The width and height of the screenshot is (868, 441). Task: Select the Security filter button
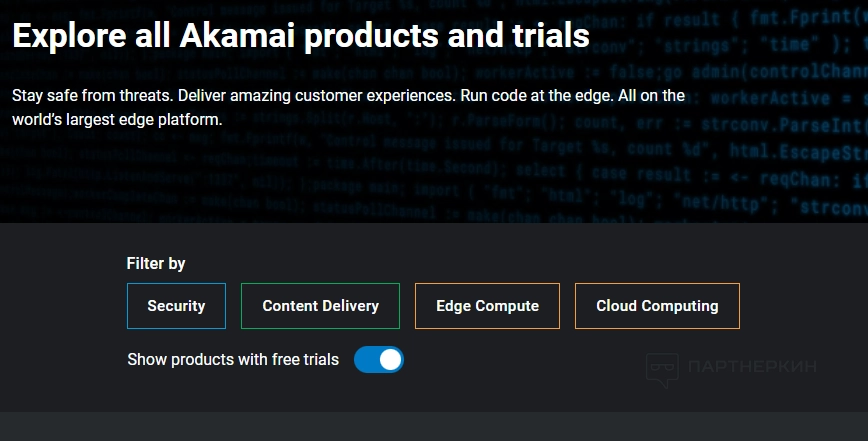[x=176, y=306]
